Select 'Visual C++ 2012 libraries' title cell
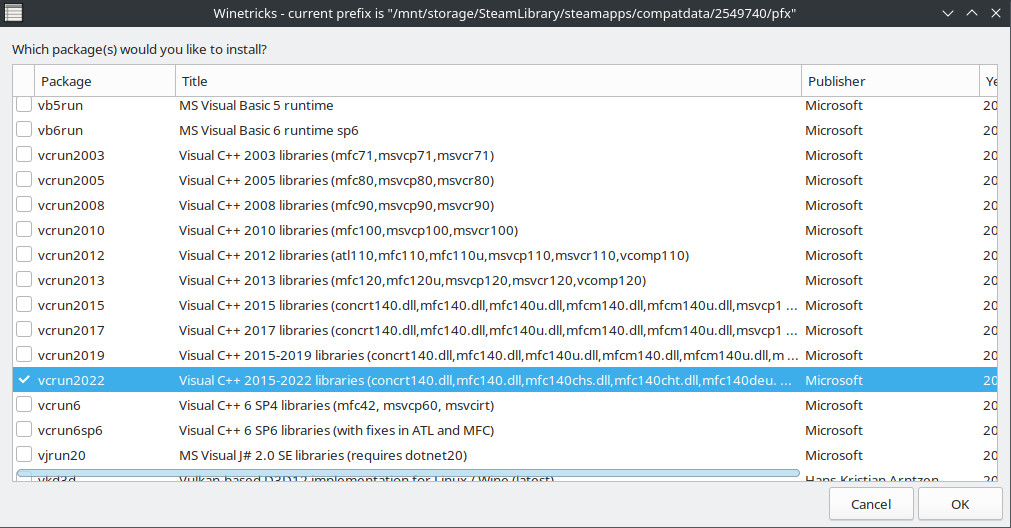This screenshot has width=1011, height=528. pos(434,255)
